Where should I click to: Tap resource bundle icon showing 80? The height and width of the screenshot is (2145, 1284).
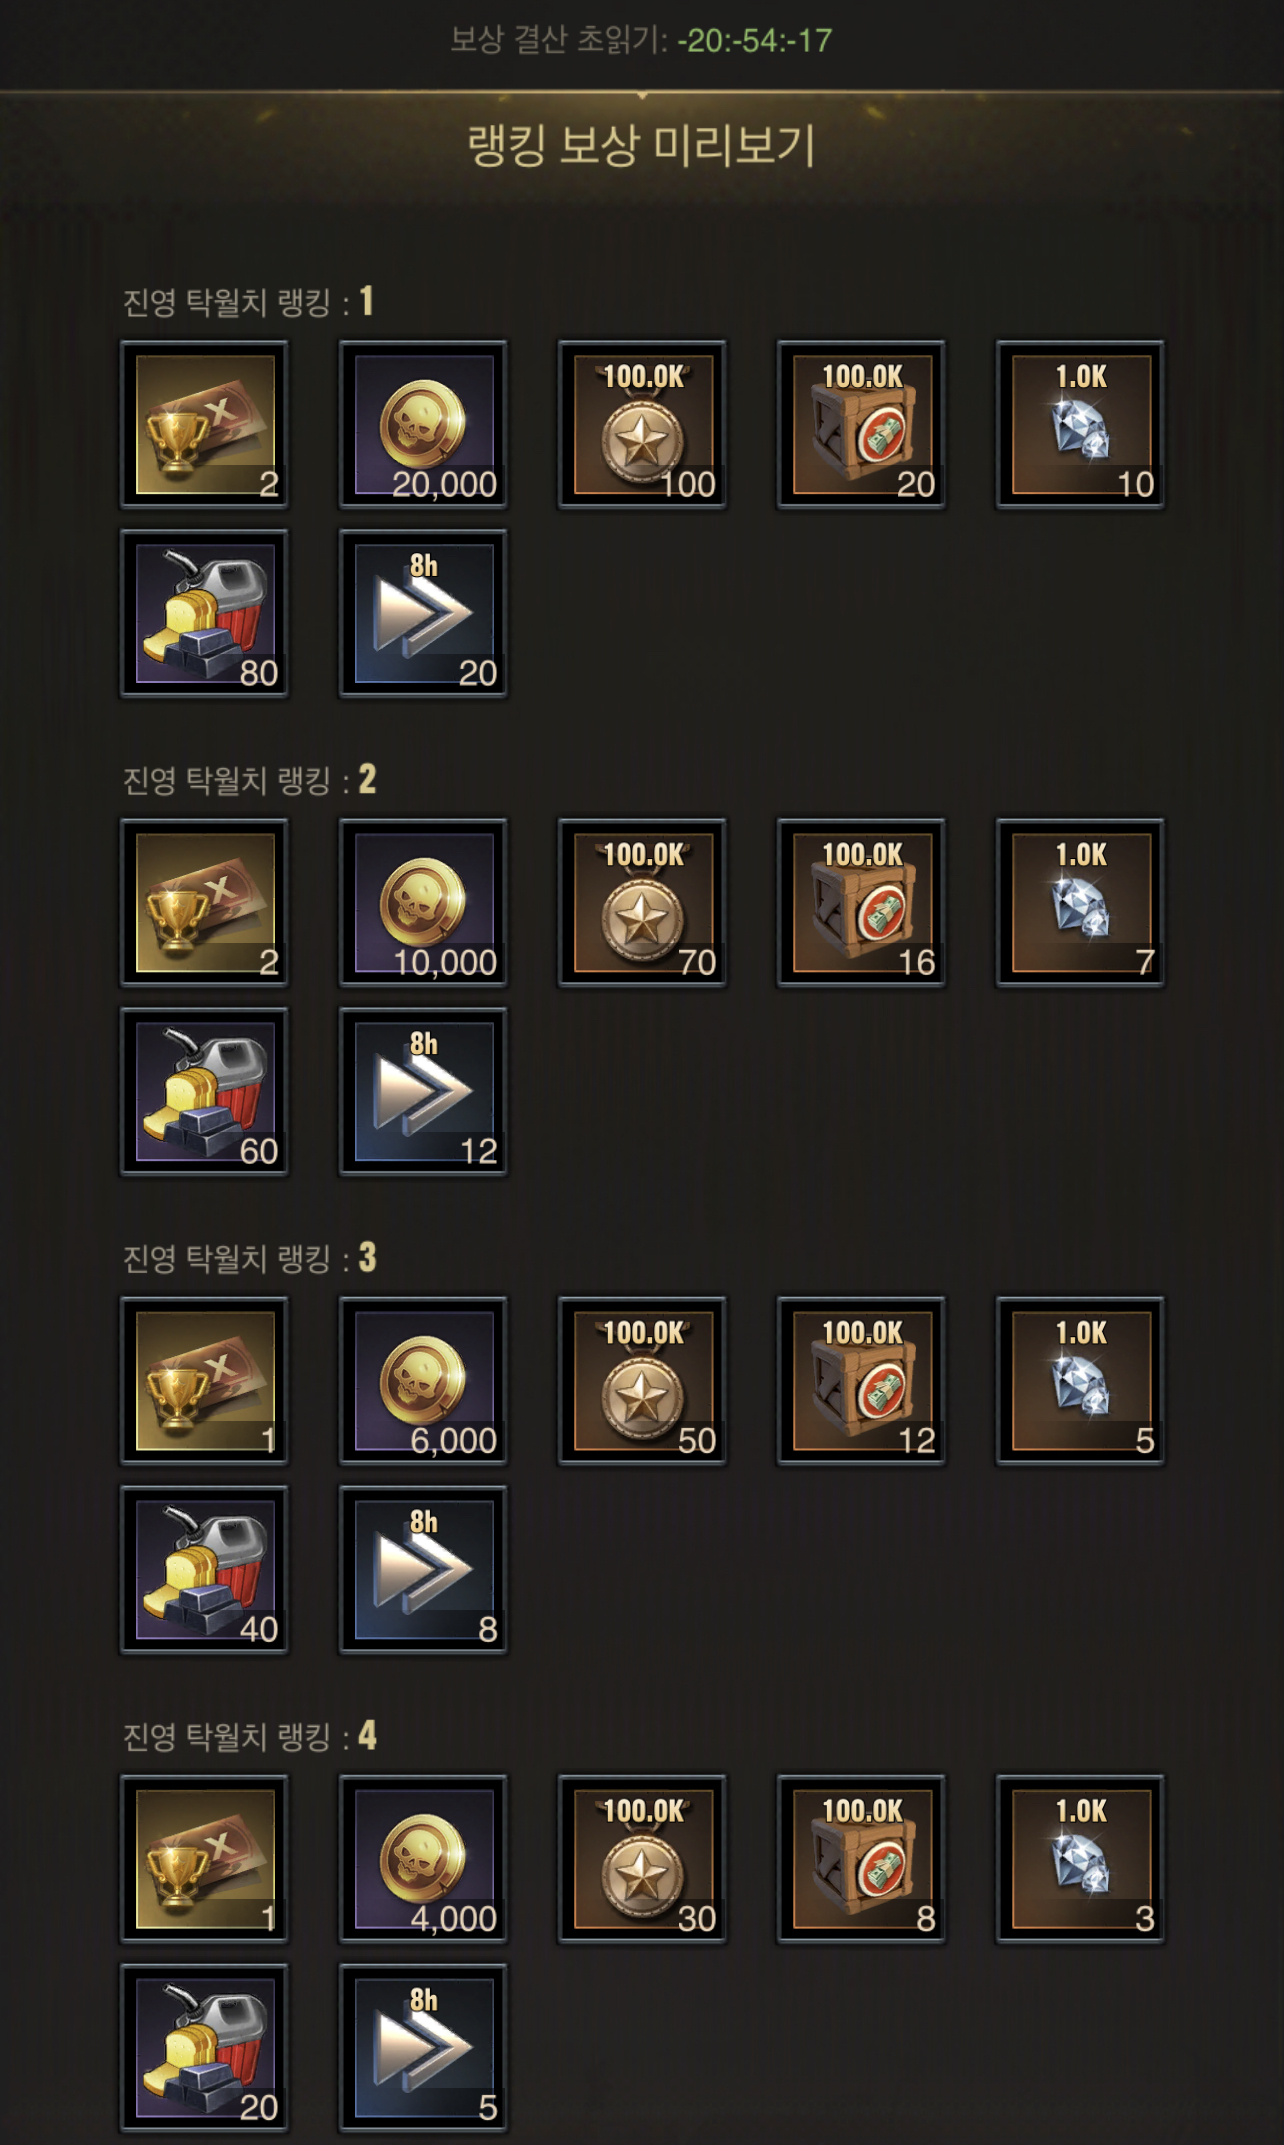coord(204,613)
